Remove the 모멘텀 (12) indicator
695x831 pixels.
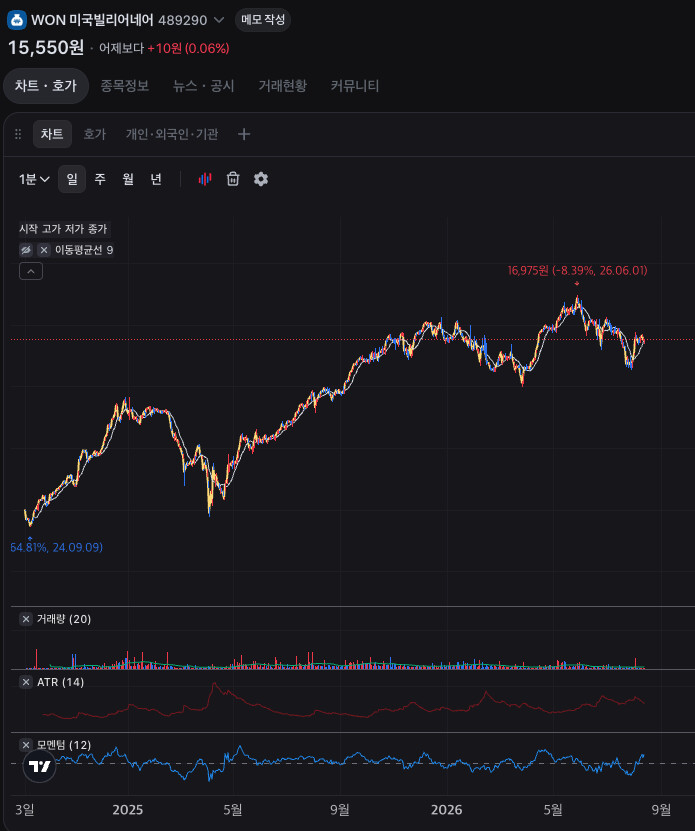tap(26, 745)
